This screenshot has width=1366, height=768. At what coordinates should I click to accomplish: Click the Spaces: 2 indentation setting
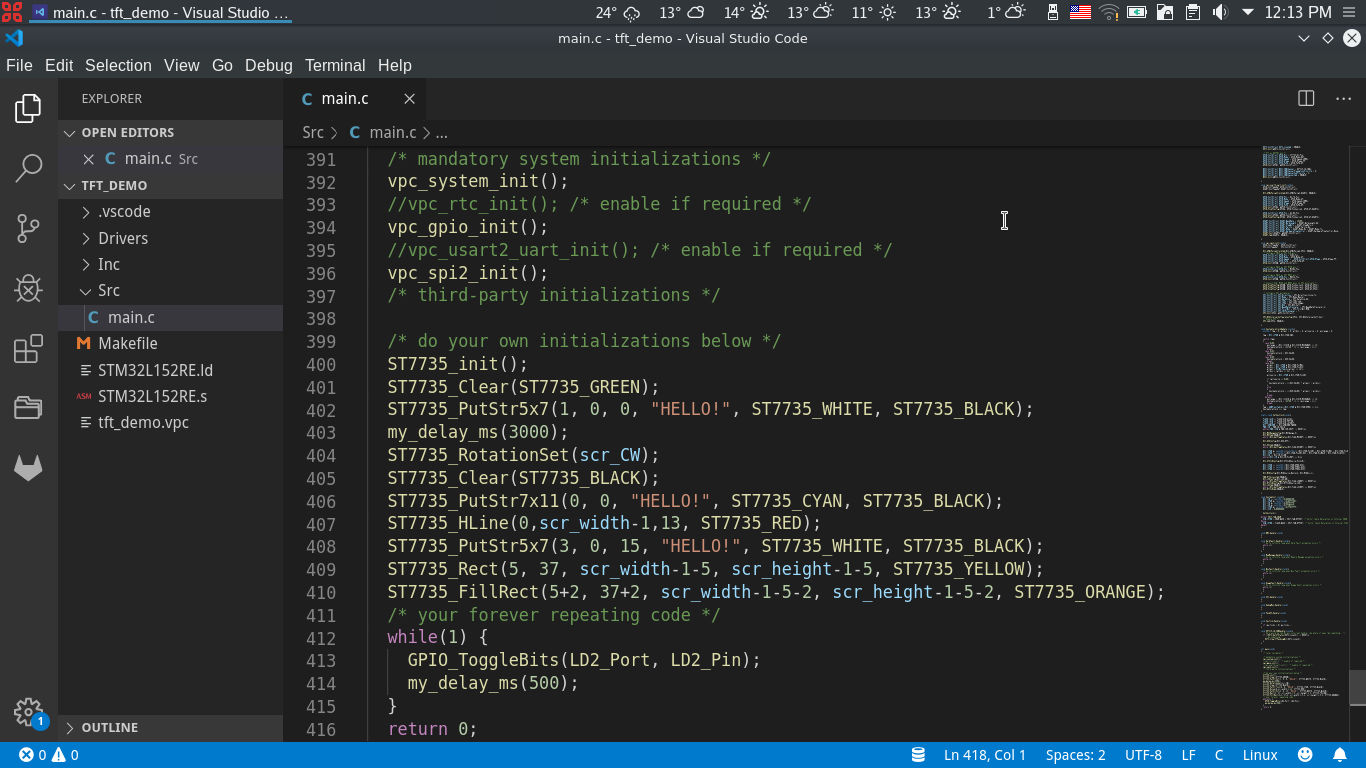coord(1075,755)
